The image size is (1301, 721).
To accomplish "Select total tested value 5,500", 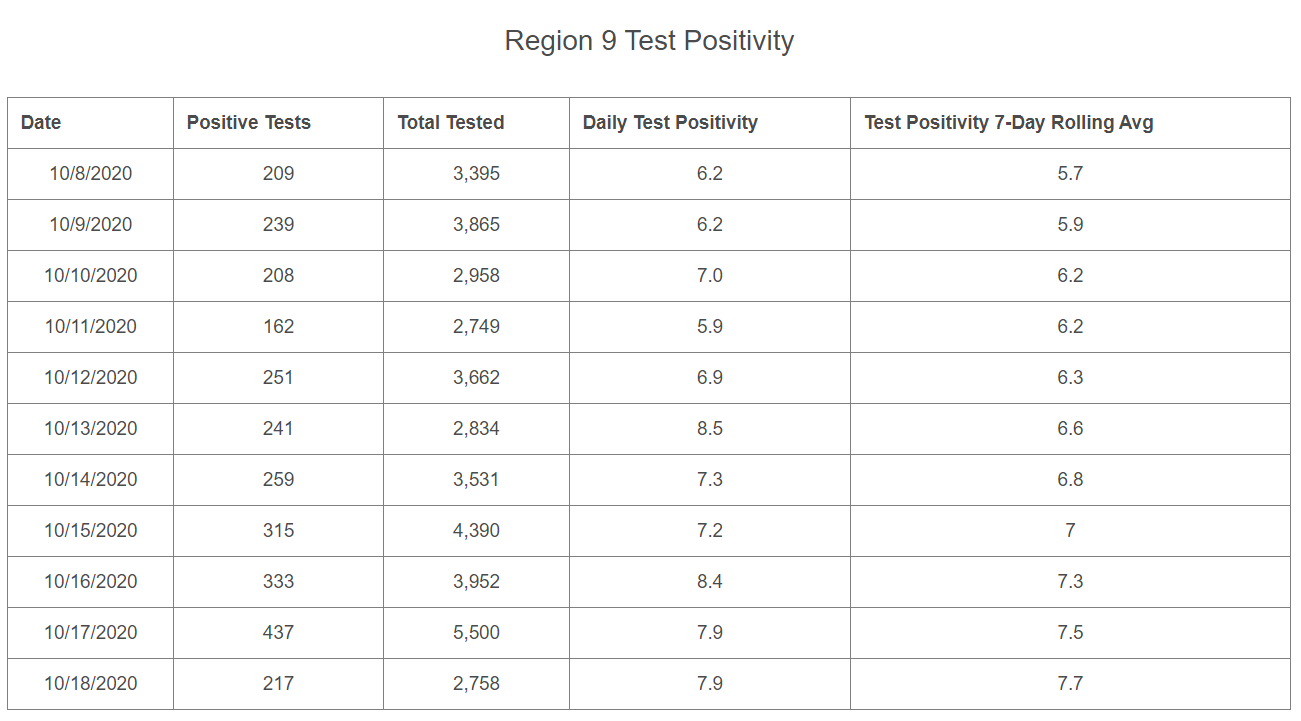I will pyautogui.click(x=476, y=633).
